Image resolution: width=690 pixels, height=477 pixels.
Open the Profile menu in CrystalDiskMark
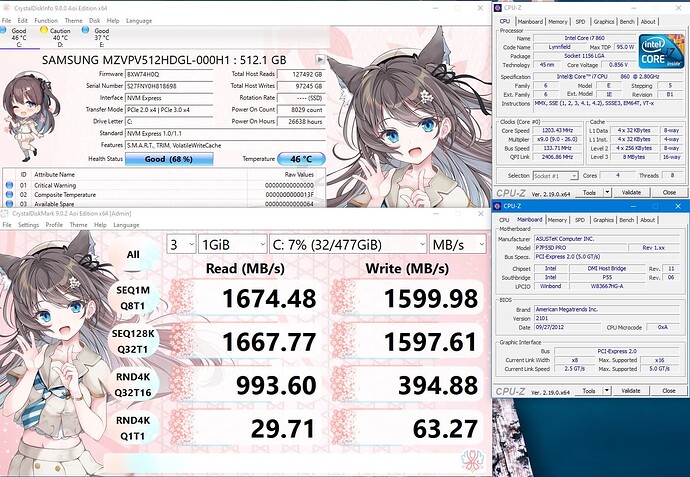(54, 225)
